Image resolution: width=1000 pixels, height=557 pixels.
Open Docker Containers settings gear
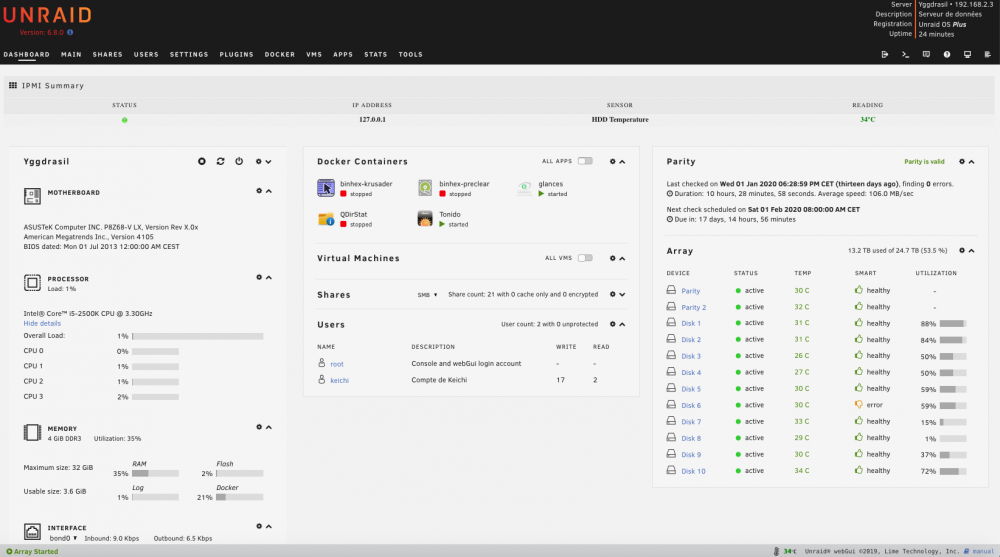[613, 161]
